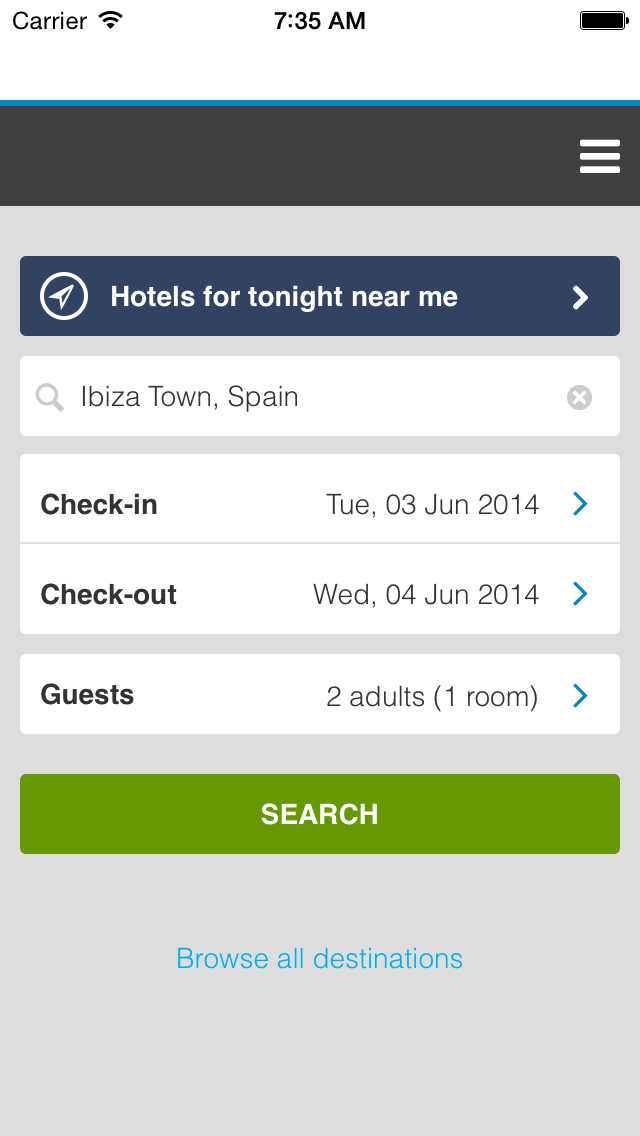
Task: Tap the location compass arrow icon
Action: pos(64,296)
